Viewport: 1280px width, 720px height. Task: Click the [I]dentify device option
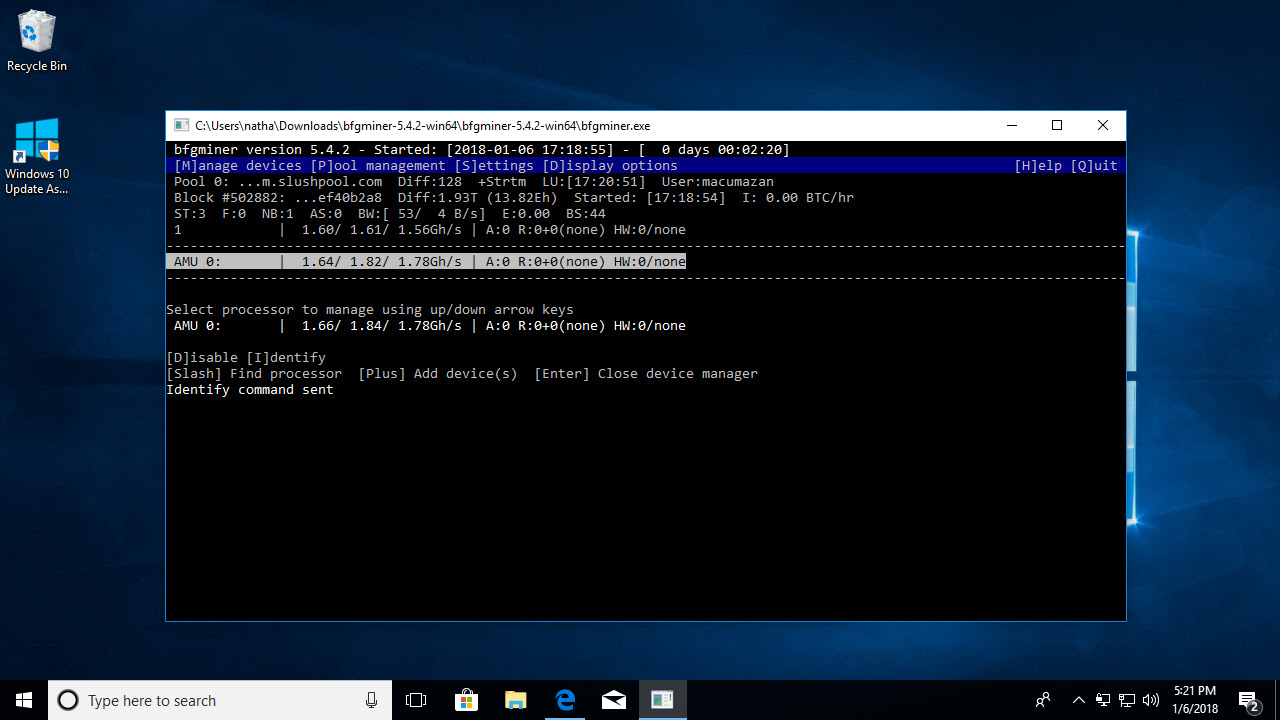click(x=286, y=358)
